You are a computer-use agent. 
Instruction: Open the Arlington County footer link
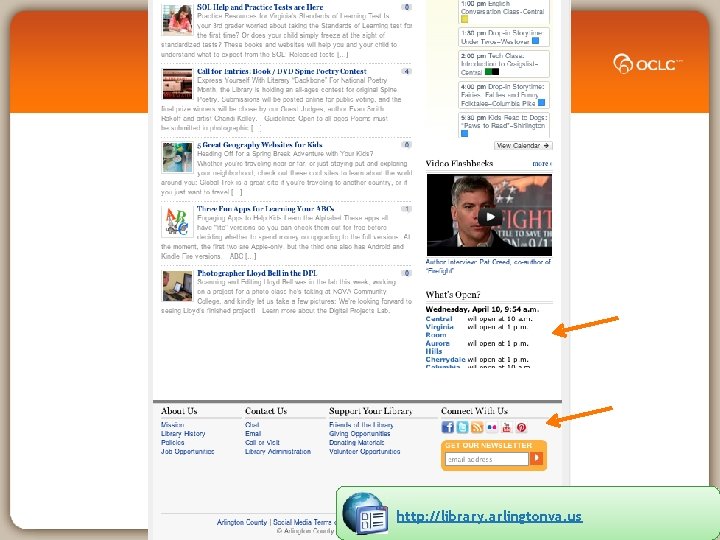pyautogui.click(x=242, y=523)
